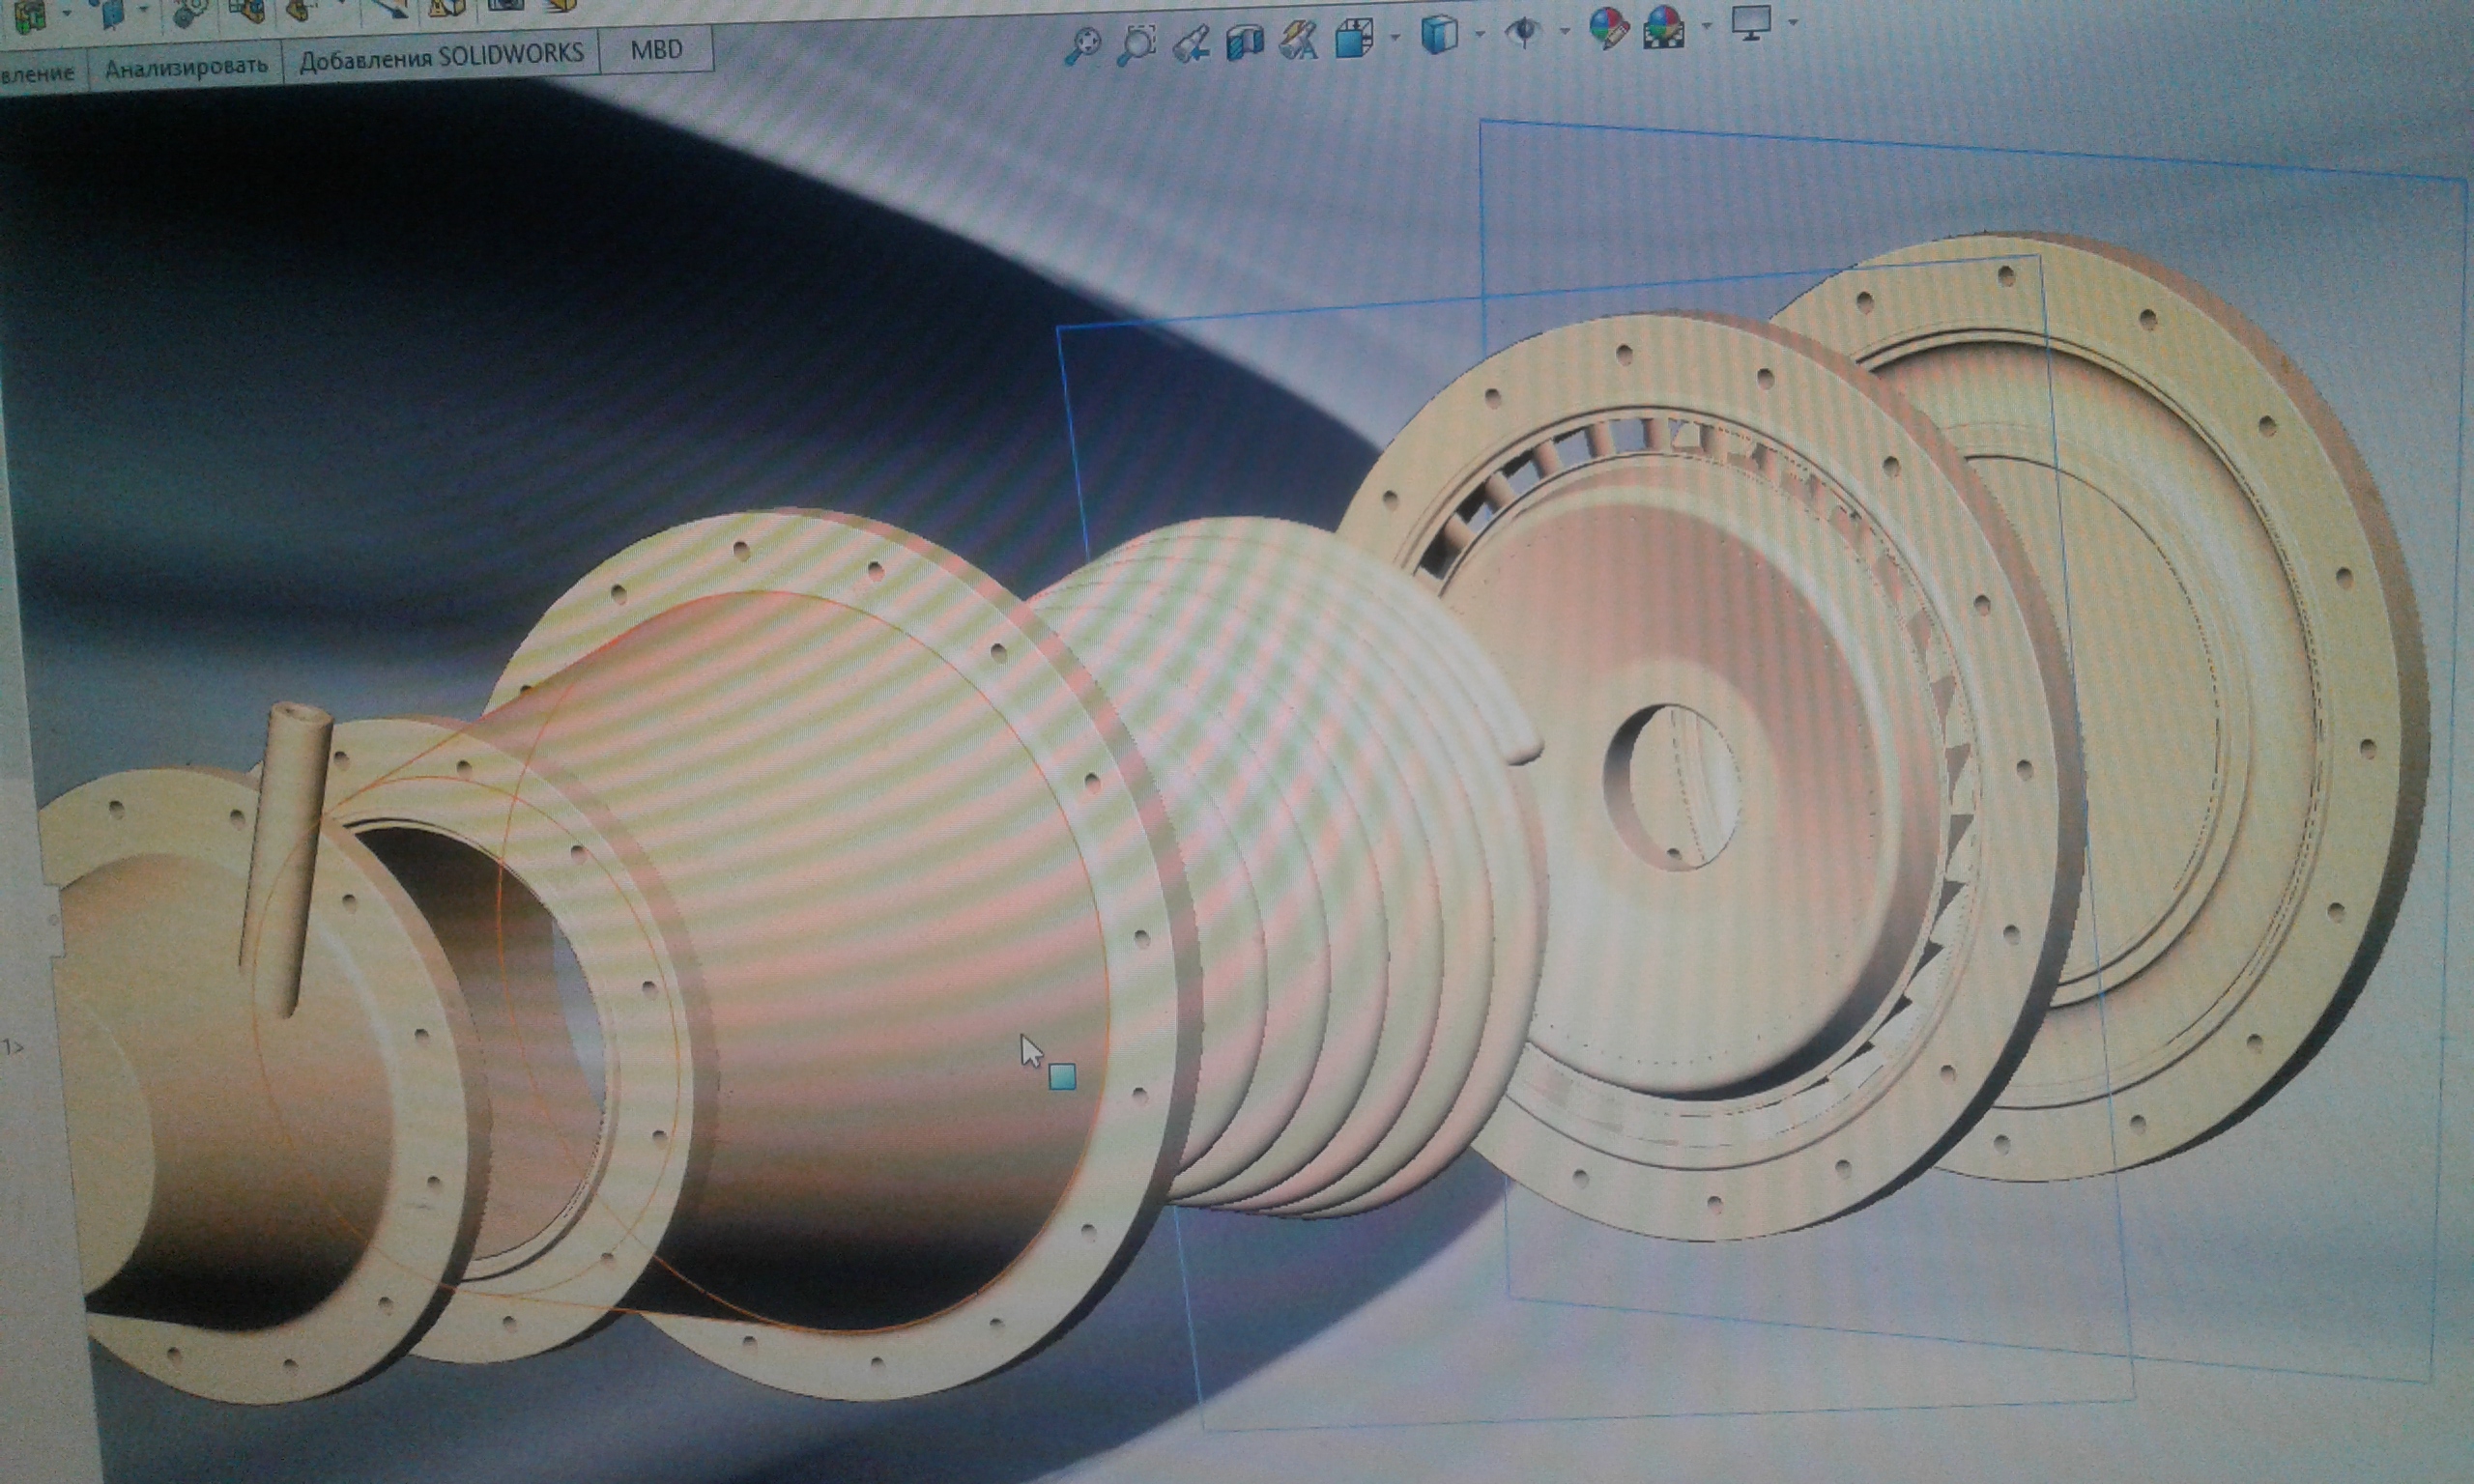
Task: Open the Добавления SOLIDWORKS tab
Action: coord(441,56)
